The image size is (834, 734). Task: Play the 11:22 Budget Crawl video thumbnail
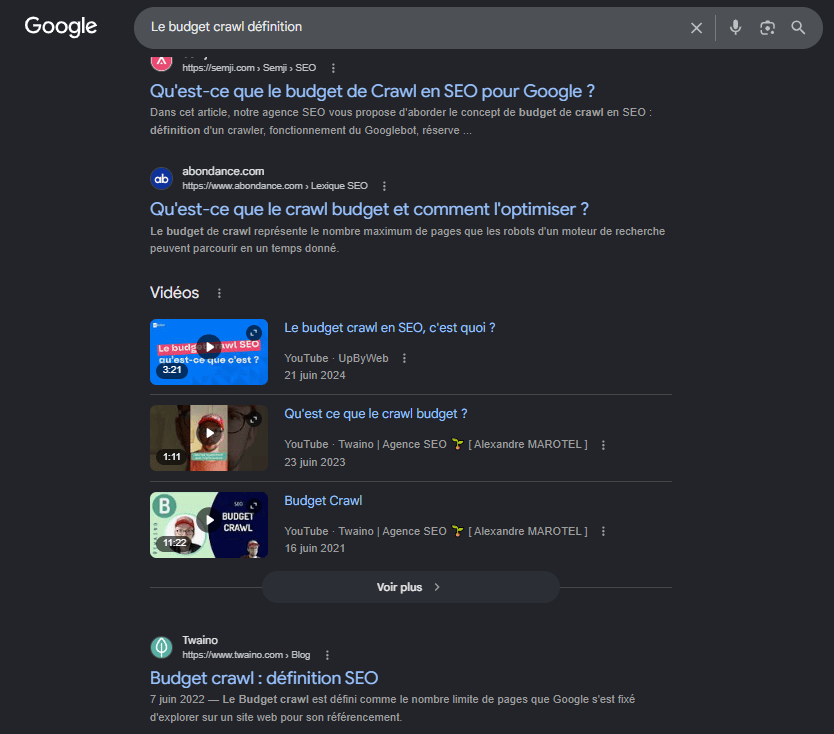click(208, 524)
